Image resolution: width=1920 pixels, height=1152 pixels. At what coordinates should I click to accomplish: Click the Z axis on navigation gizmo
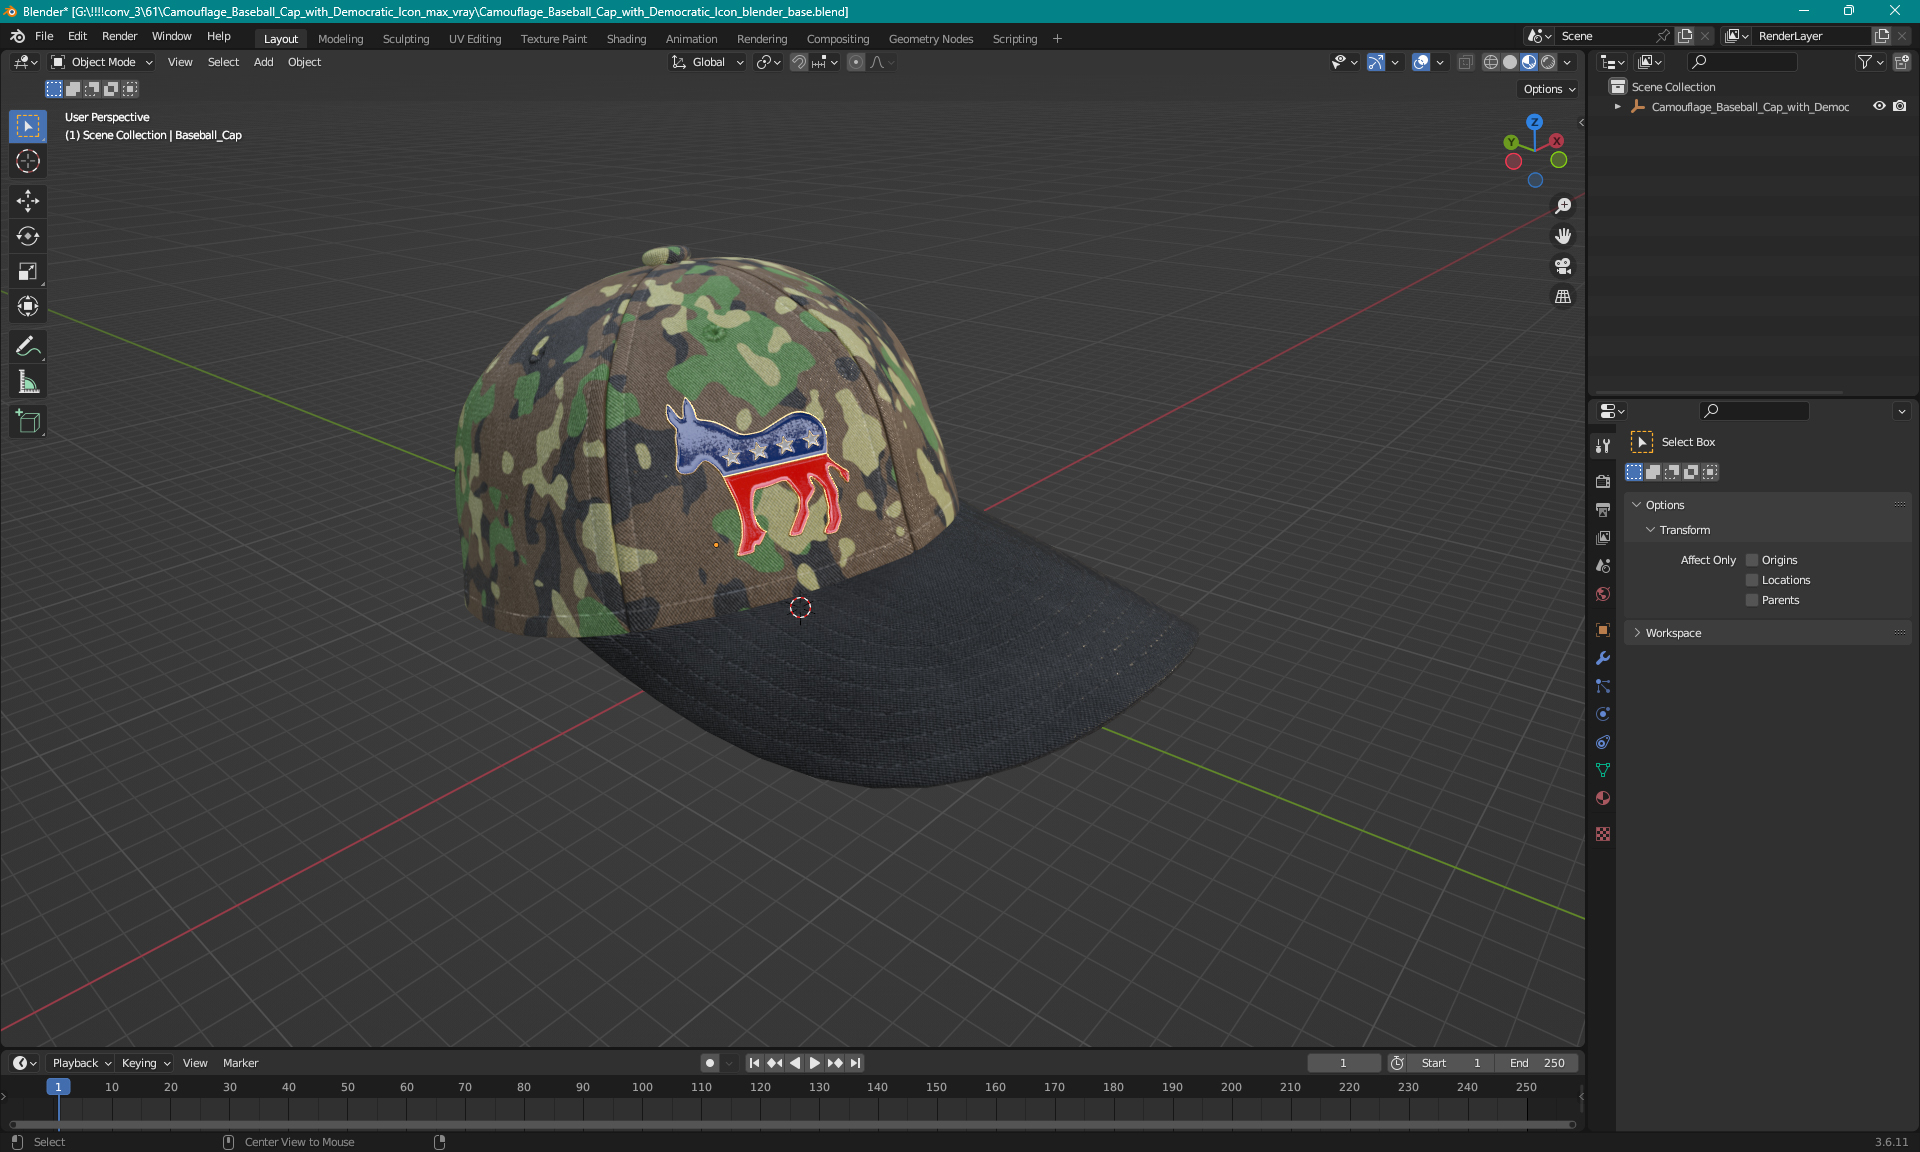point(1534,122)
